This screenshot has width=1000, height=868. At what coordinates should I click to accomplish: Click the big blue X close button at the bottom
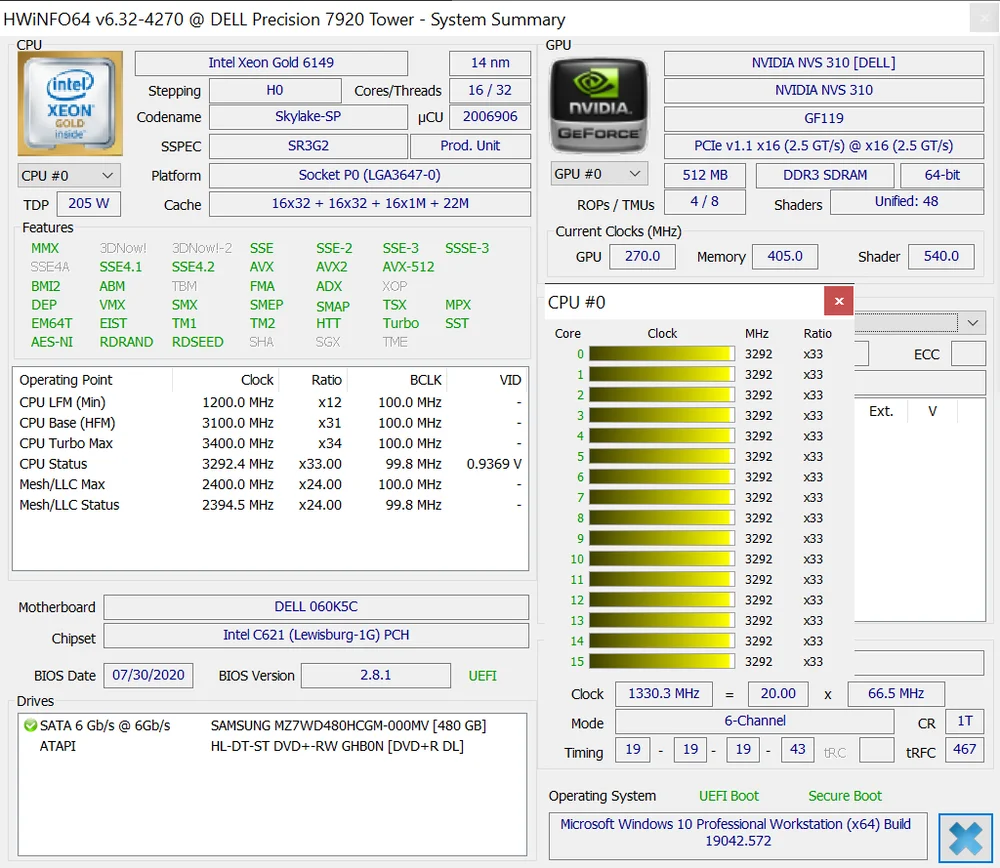pyautogui.click(x=966, y=838)
